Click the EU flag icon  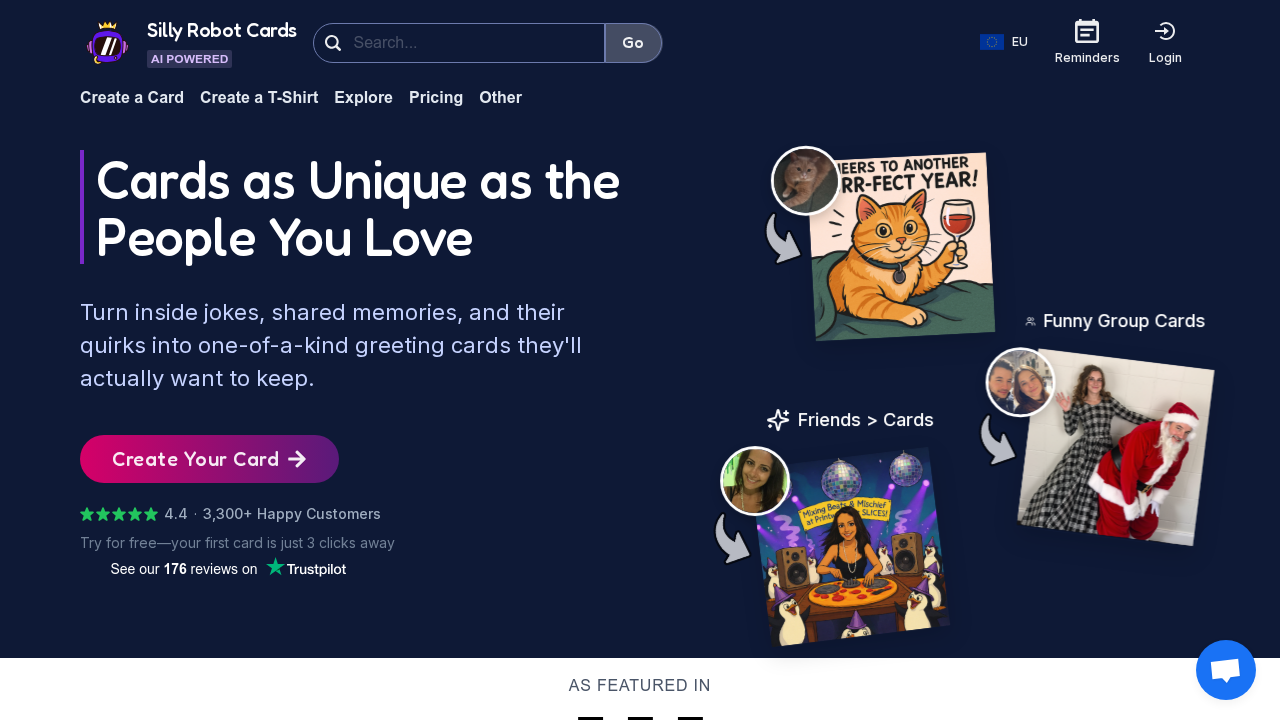pyautogui.click(x=992, y=42)
